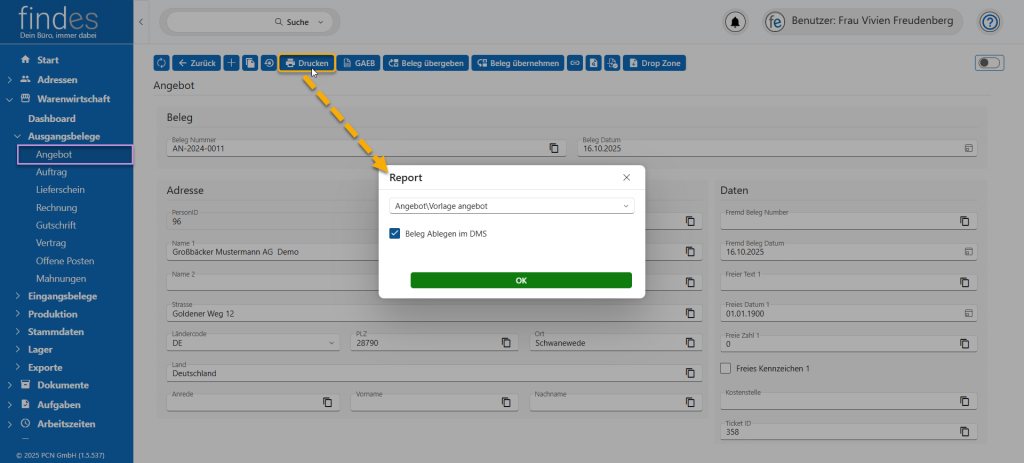Open notifications via the bell icon
Screen dimensions: 1024x463
tap(736, 22)
